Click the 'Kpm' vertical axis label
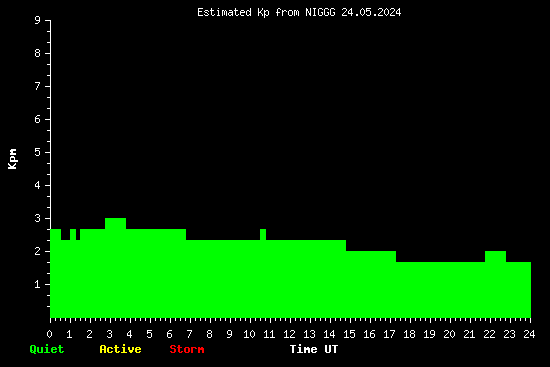550x367 pixels. (x=12, y=159)
